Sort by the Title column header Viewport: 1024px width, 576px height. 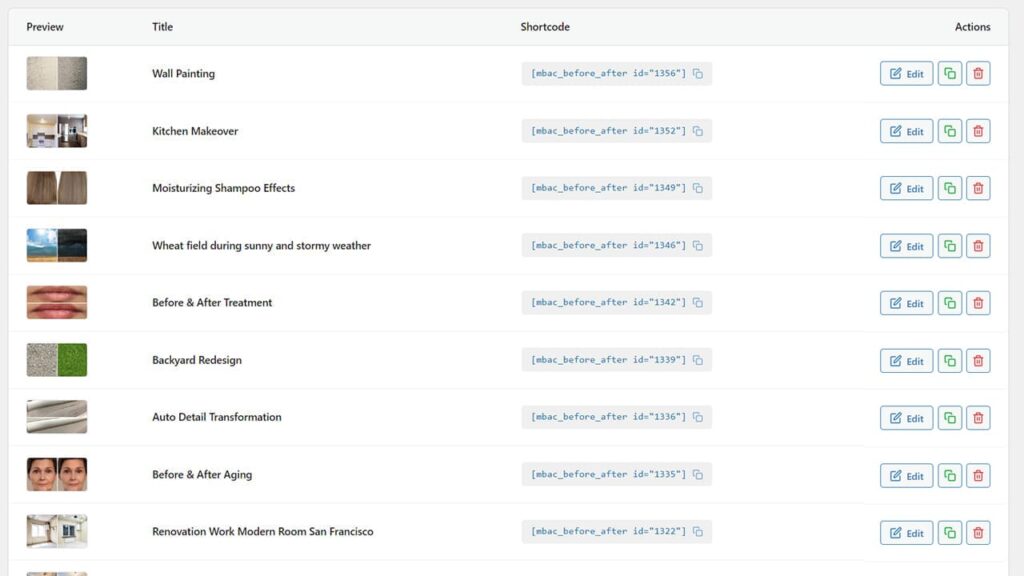(x=163, y=27)
